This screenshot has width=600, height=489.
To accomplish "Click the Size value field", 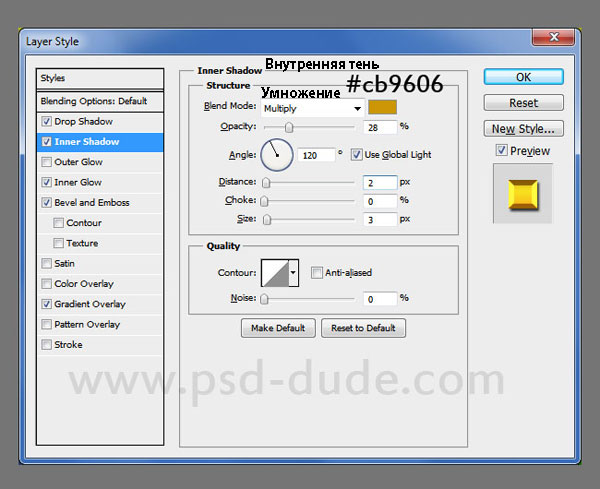I will [x=380, y=220].
